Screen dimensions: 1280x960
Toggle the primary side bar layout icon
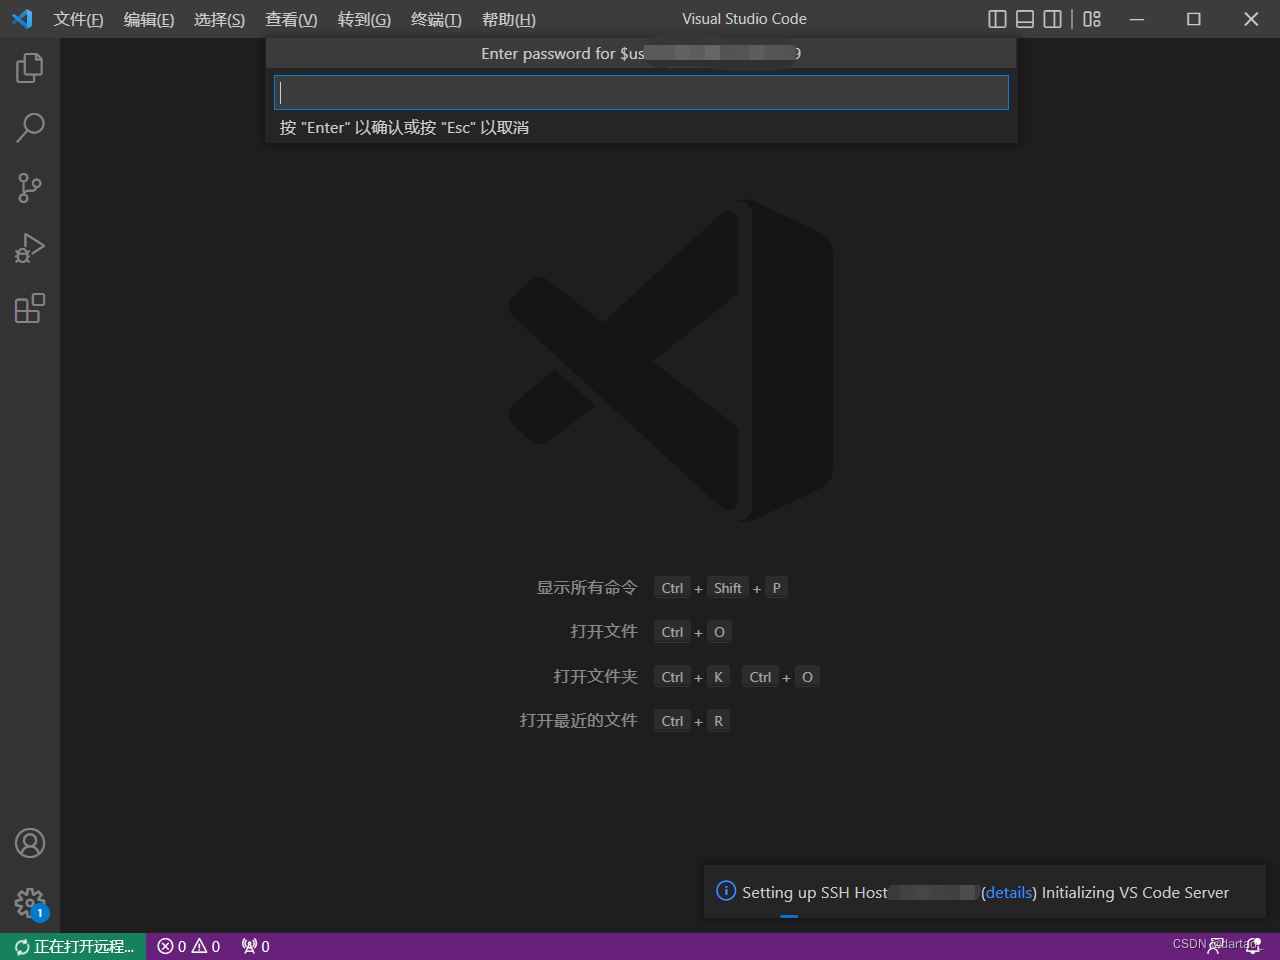coord(997,19)
